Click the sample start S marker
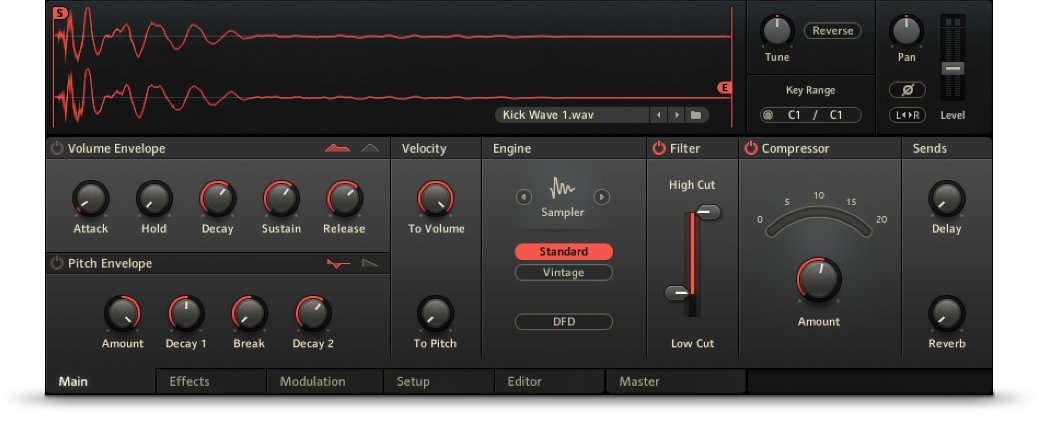 pos(60,13)
